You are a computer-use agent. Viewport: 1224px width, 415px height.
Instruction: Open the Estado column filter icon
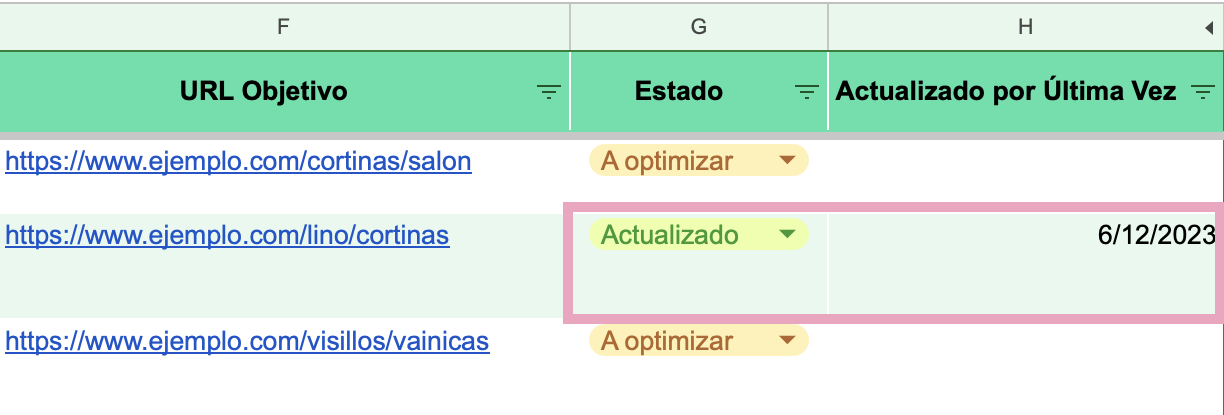tap(806, 92)
